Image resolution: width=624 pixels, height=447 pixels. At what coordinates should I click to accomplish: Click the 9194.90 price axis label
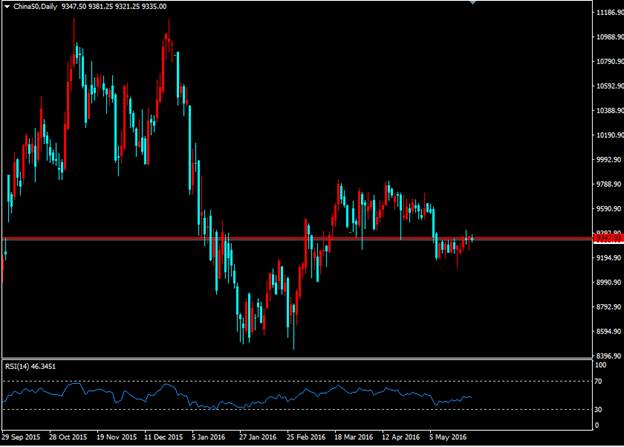coord(609,258)
